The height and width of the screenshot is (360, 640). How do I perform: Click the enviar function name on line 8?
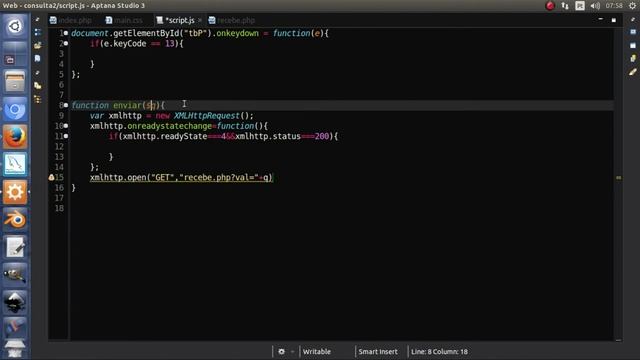coord(127,105)
